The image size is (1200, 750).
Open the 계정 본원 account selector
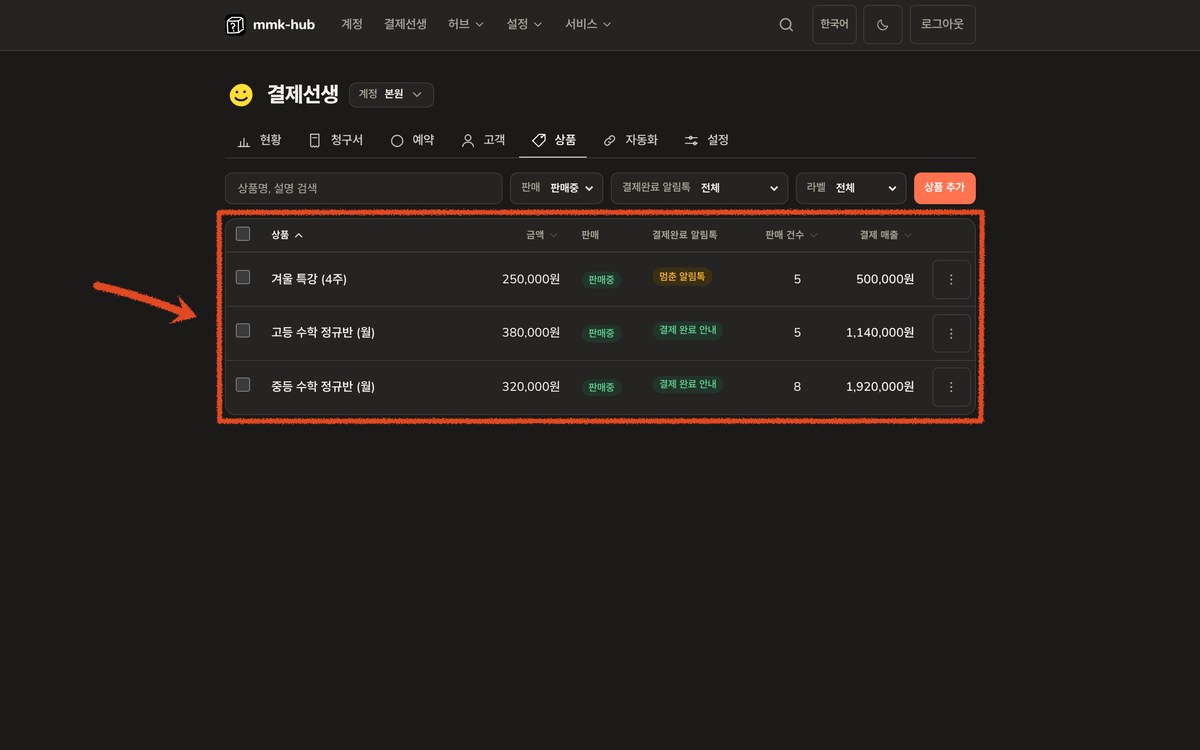pyautogui.click(x=391, y=94)
